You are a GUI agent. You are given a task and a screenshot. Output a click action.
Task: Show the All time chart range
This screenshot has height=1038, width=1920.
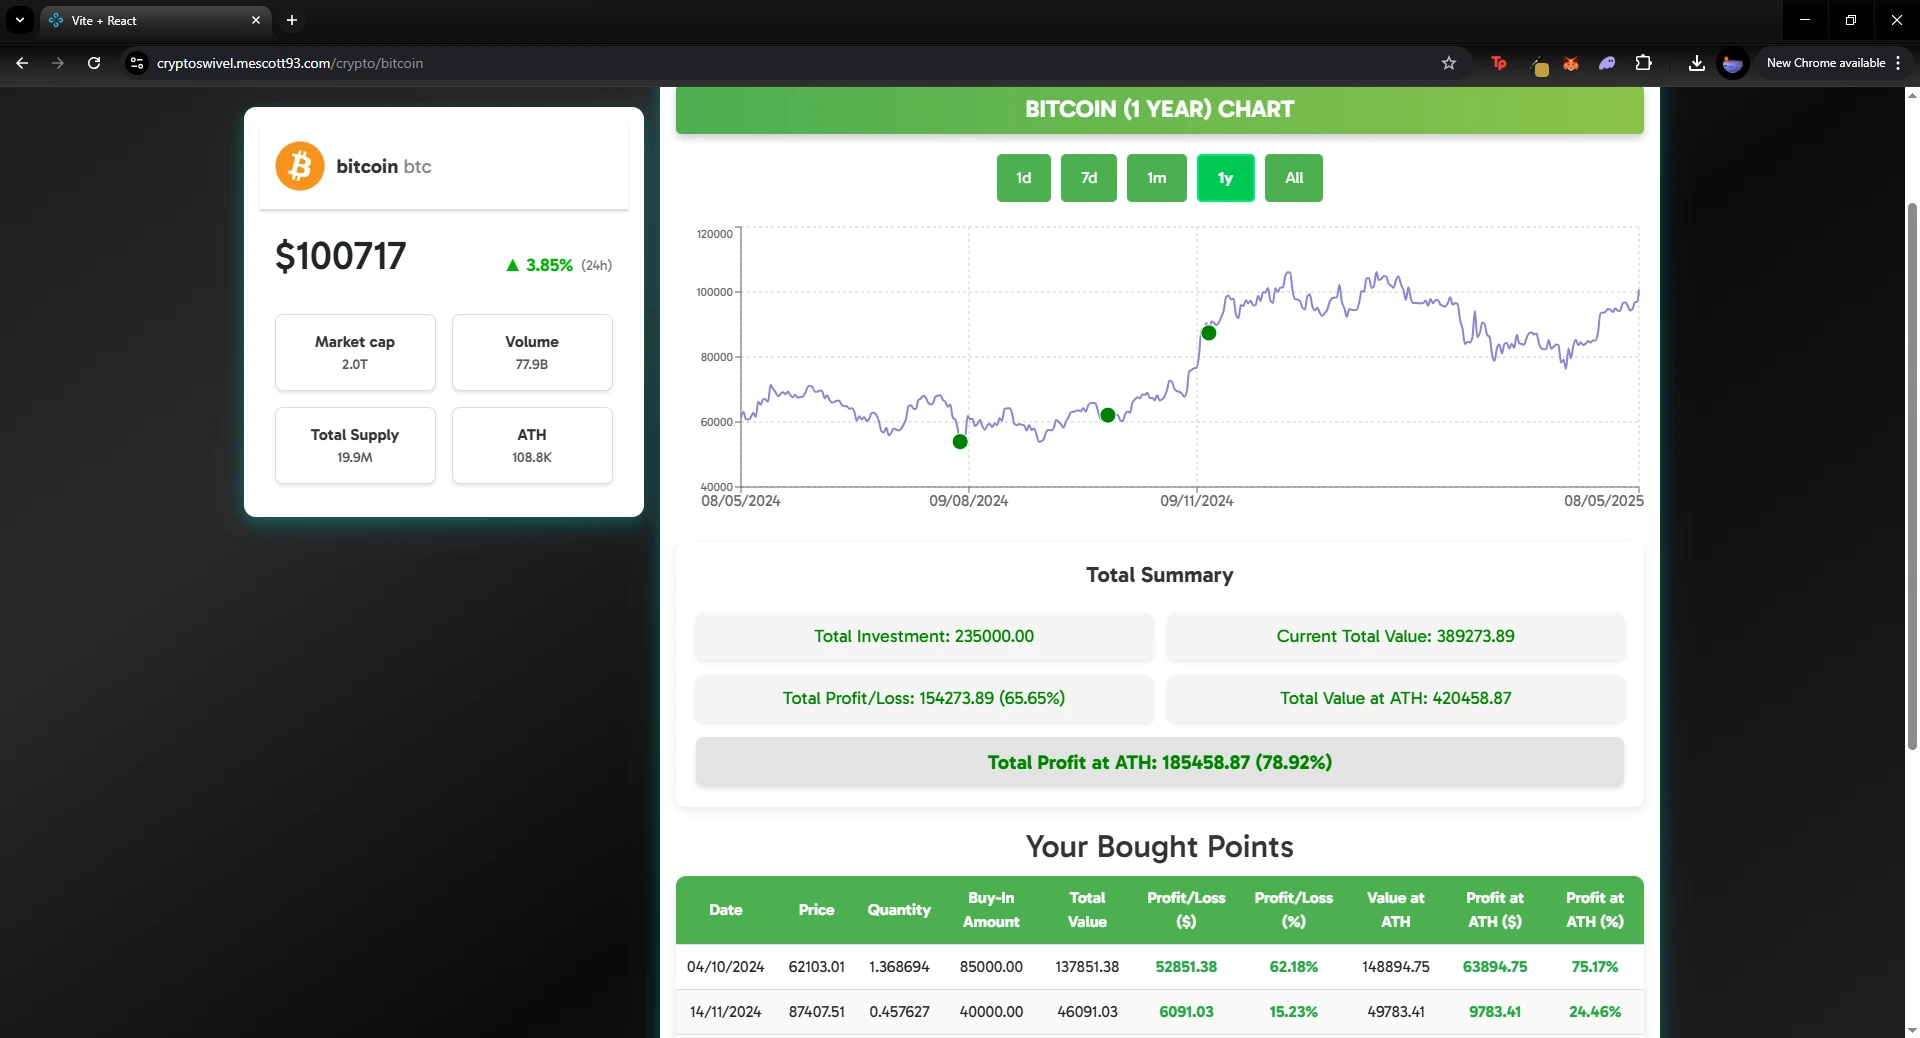pyautogui.click(x=1294, y=178)
